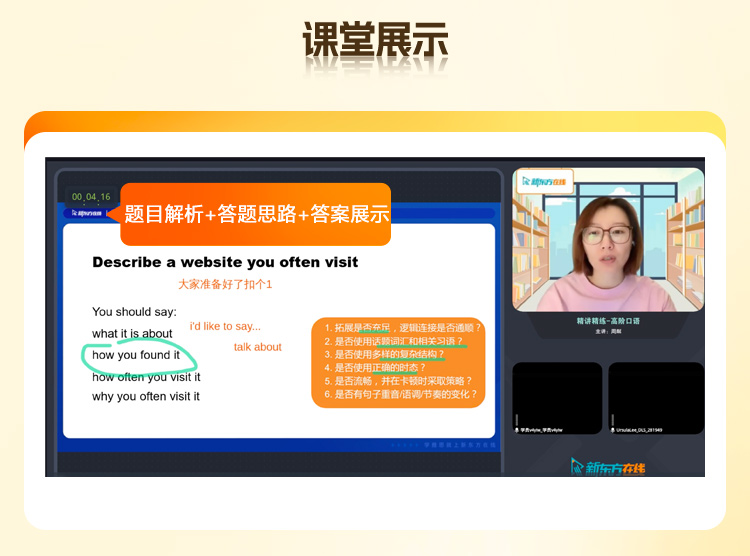Click the orange checklist box of six questions
Viewport: 750px width, 556px height.
click(x=400, y=361)
